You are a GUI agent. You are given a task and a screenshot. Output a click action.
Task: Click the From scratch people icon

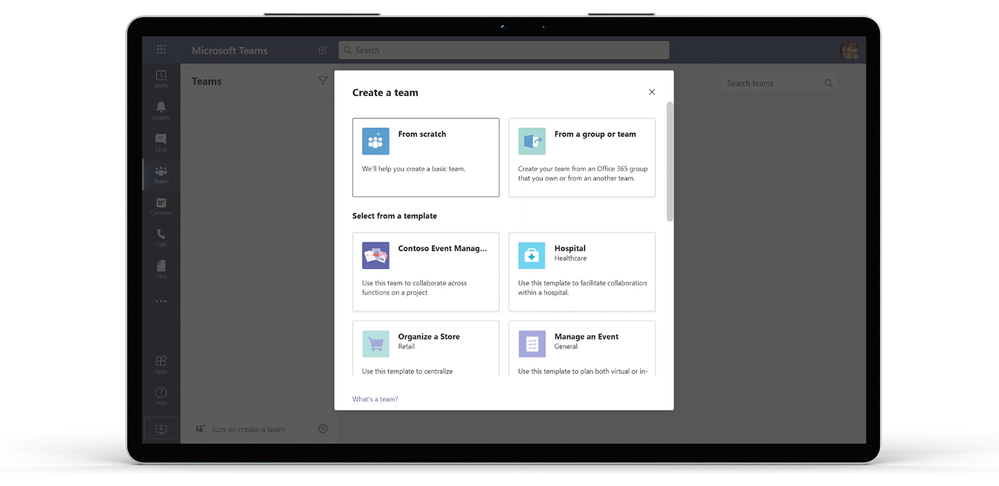coord(376,141)
